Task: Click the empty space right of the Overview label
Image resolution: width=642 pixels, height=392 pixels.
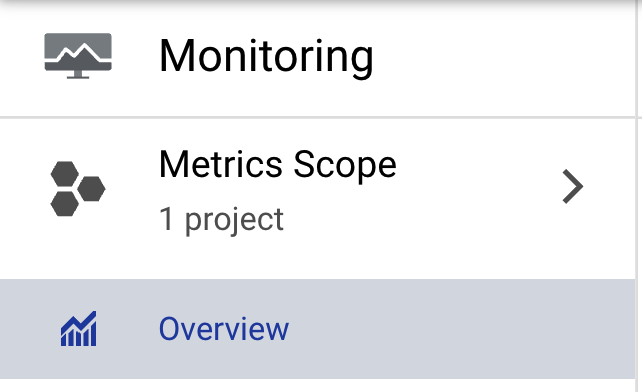Action: 459,329
